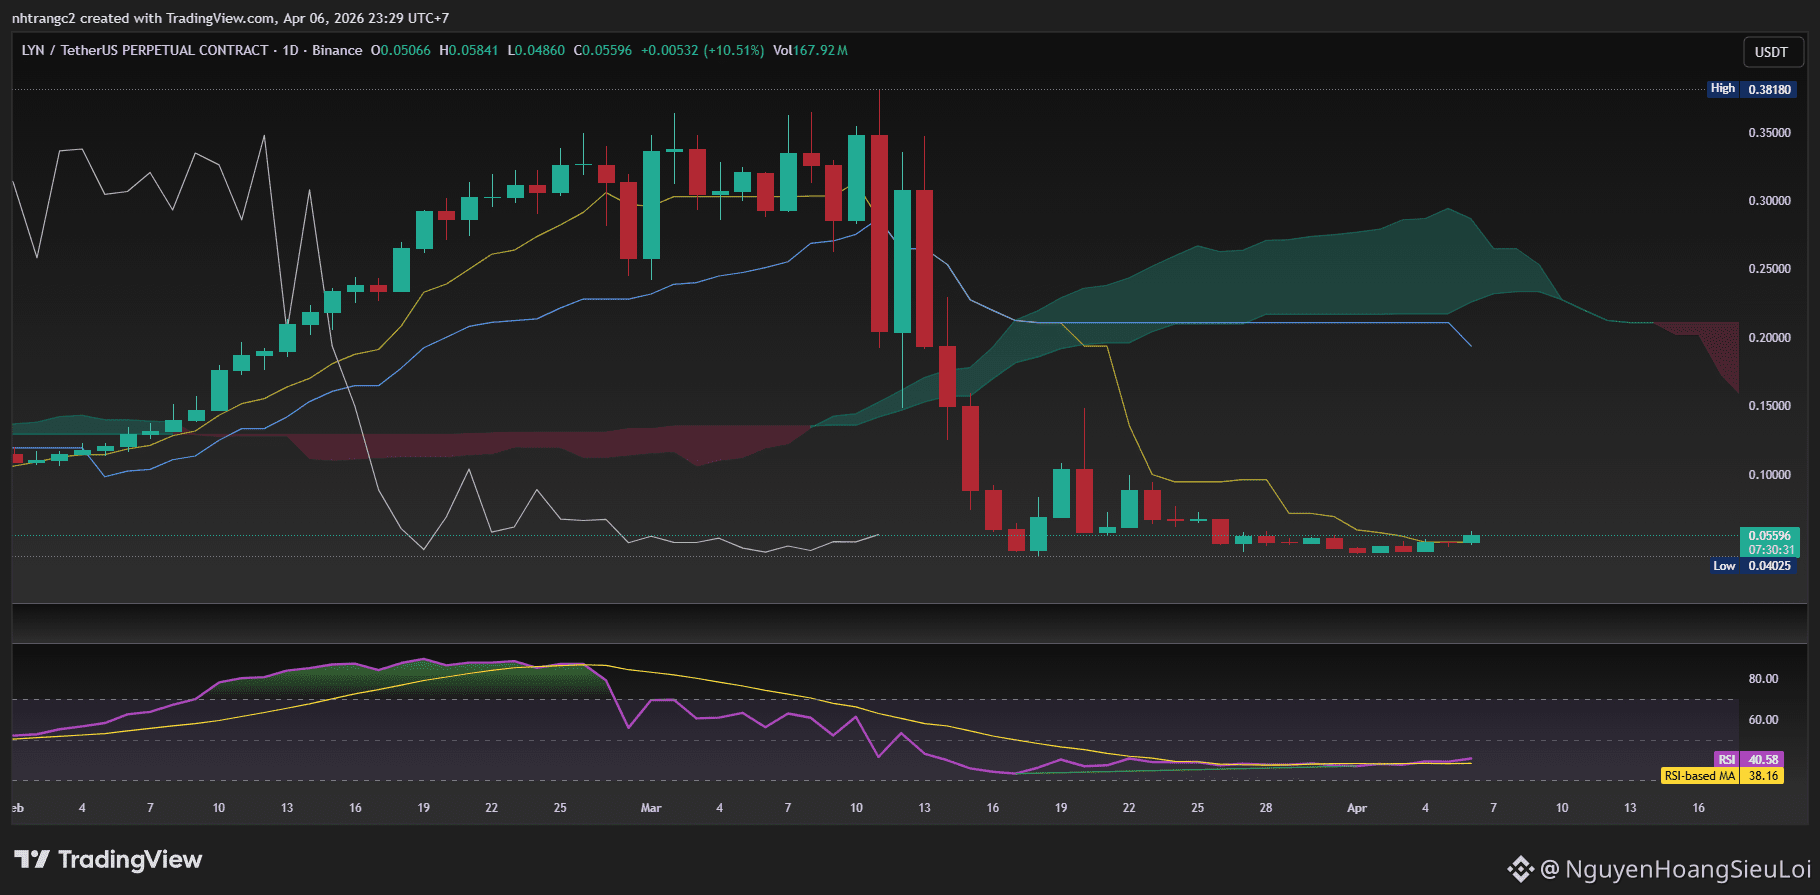
Task: Select the LYN / TetherUS PERPETUAL CONTRACT symbol title
Action: pyautogui.click(x=145, y=50)
